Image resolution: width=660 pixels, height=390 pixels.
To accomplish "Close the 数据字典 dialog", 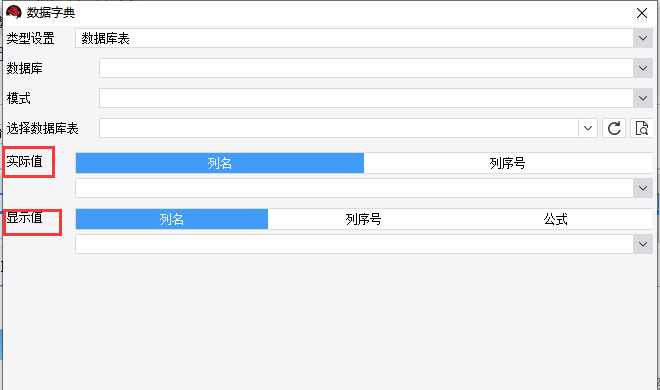I will tap(642, 13).
